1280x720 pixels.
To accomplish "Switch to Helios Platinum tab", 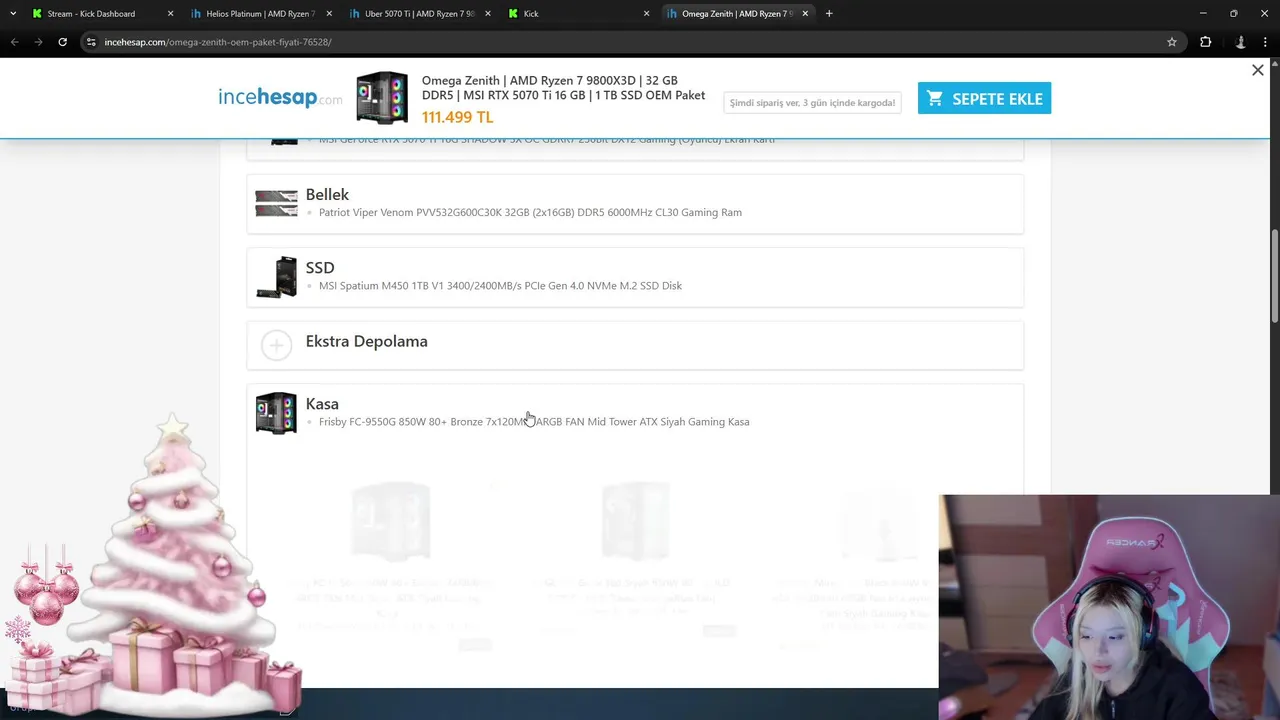I will pos(260,14).
